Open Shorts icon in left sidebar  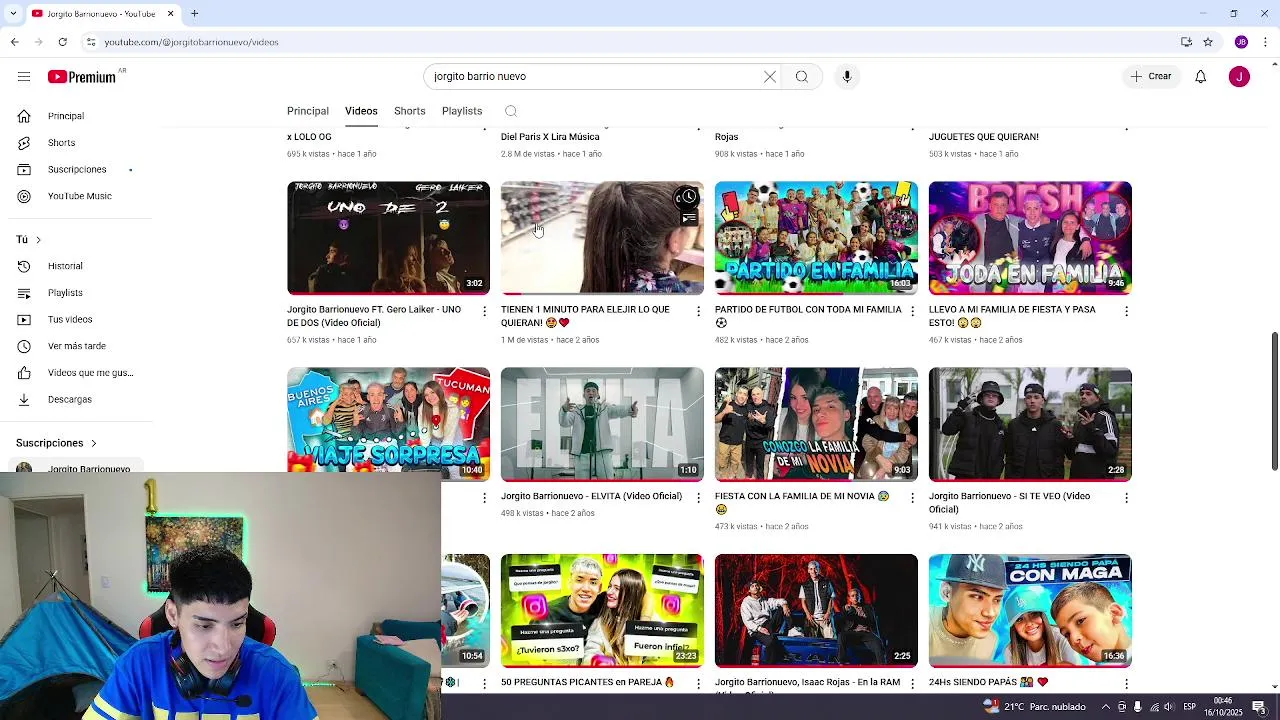(24, 143)
